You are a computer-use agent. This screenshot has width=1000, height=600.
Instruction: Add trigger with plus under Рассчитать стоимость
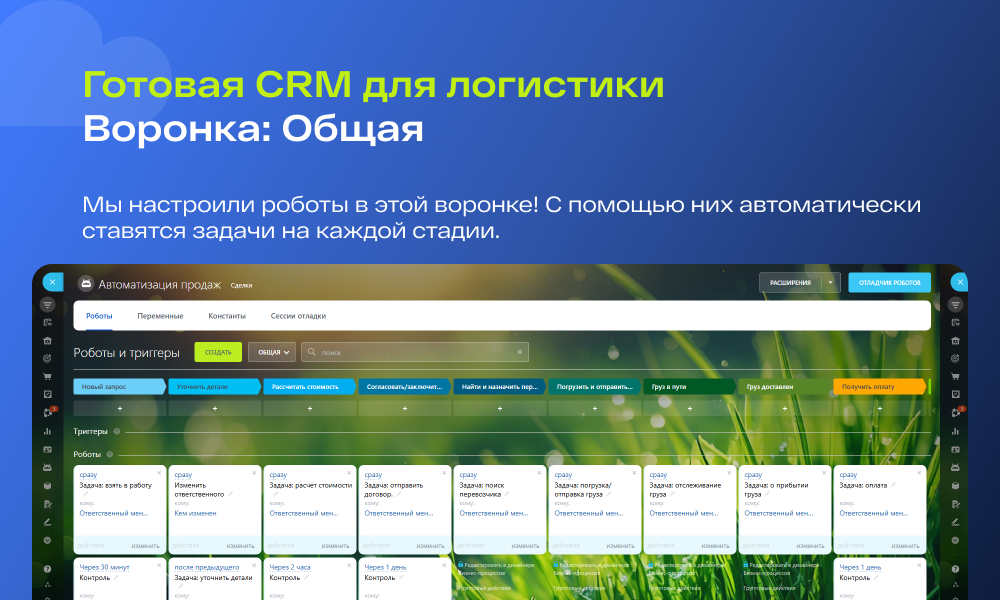[309, 408]
